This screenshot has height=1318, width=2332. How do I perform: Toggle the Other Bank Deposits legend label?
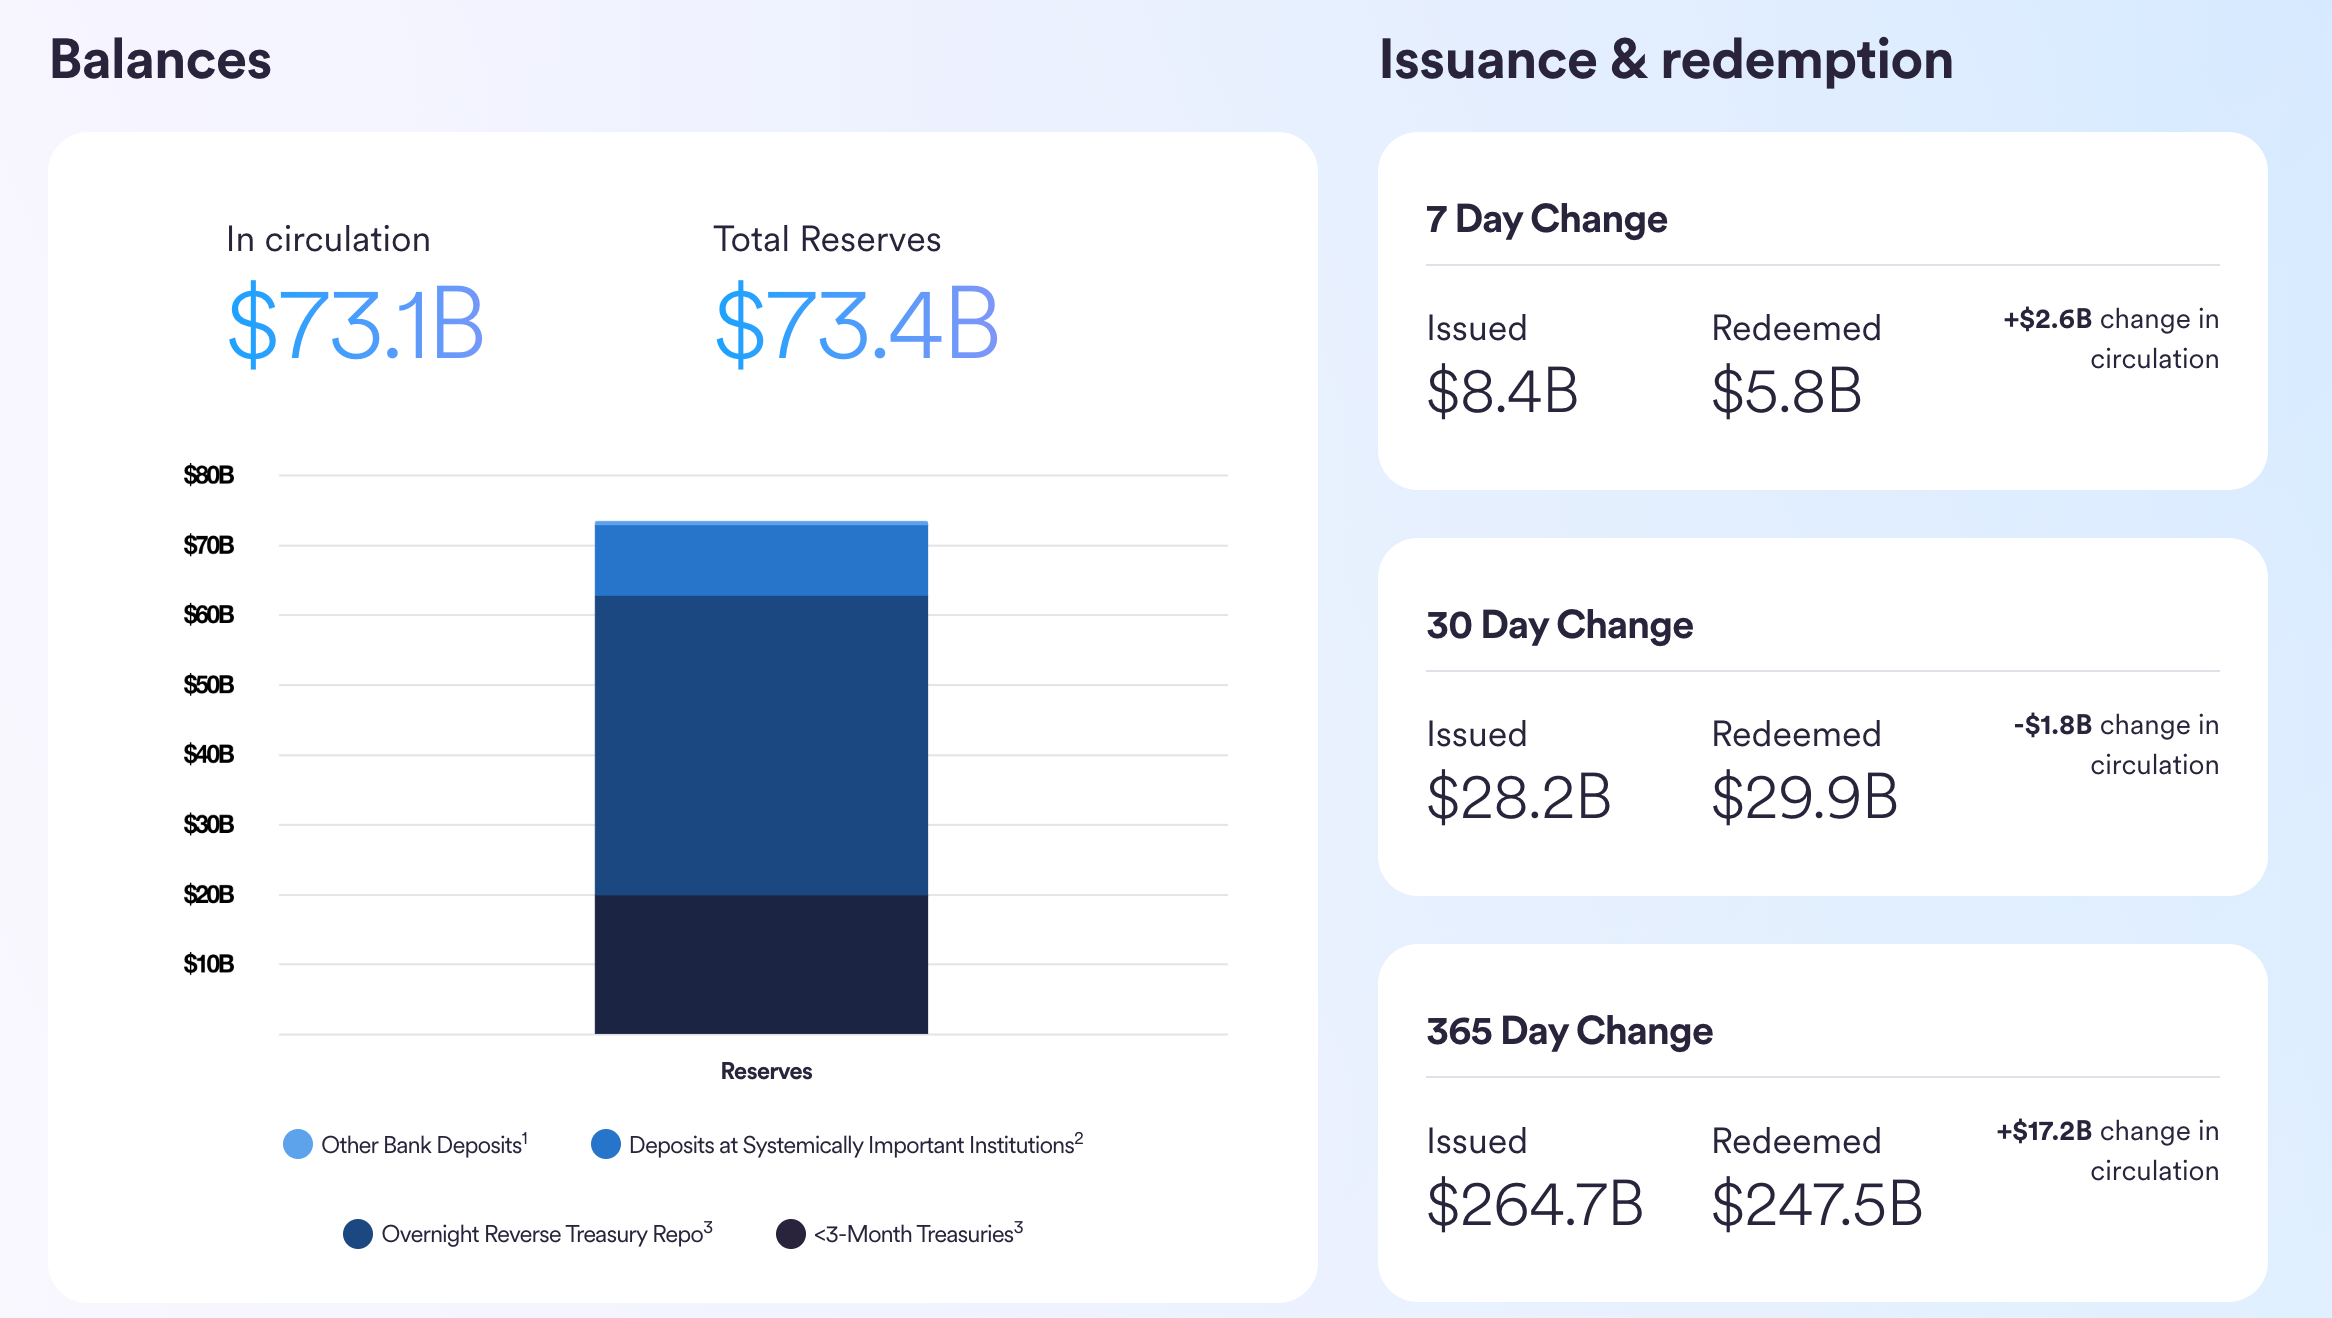[x=422, y=1145]
